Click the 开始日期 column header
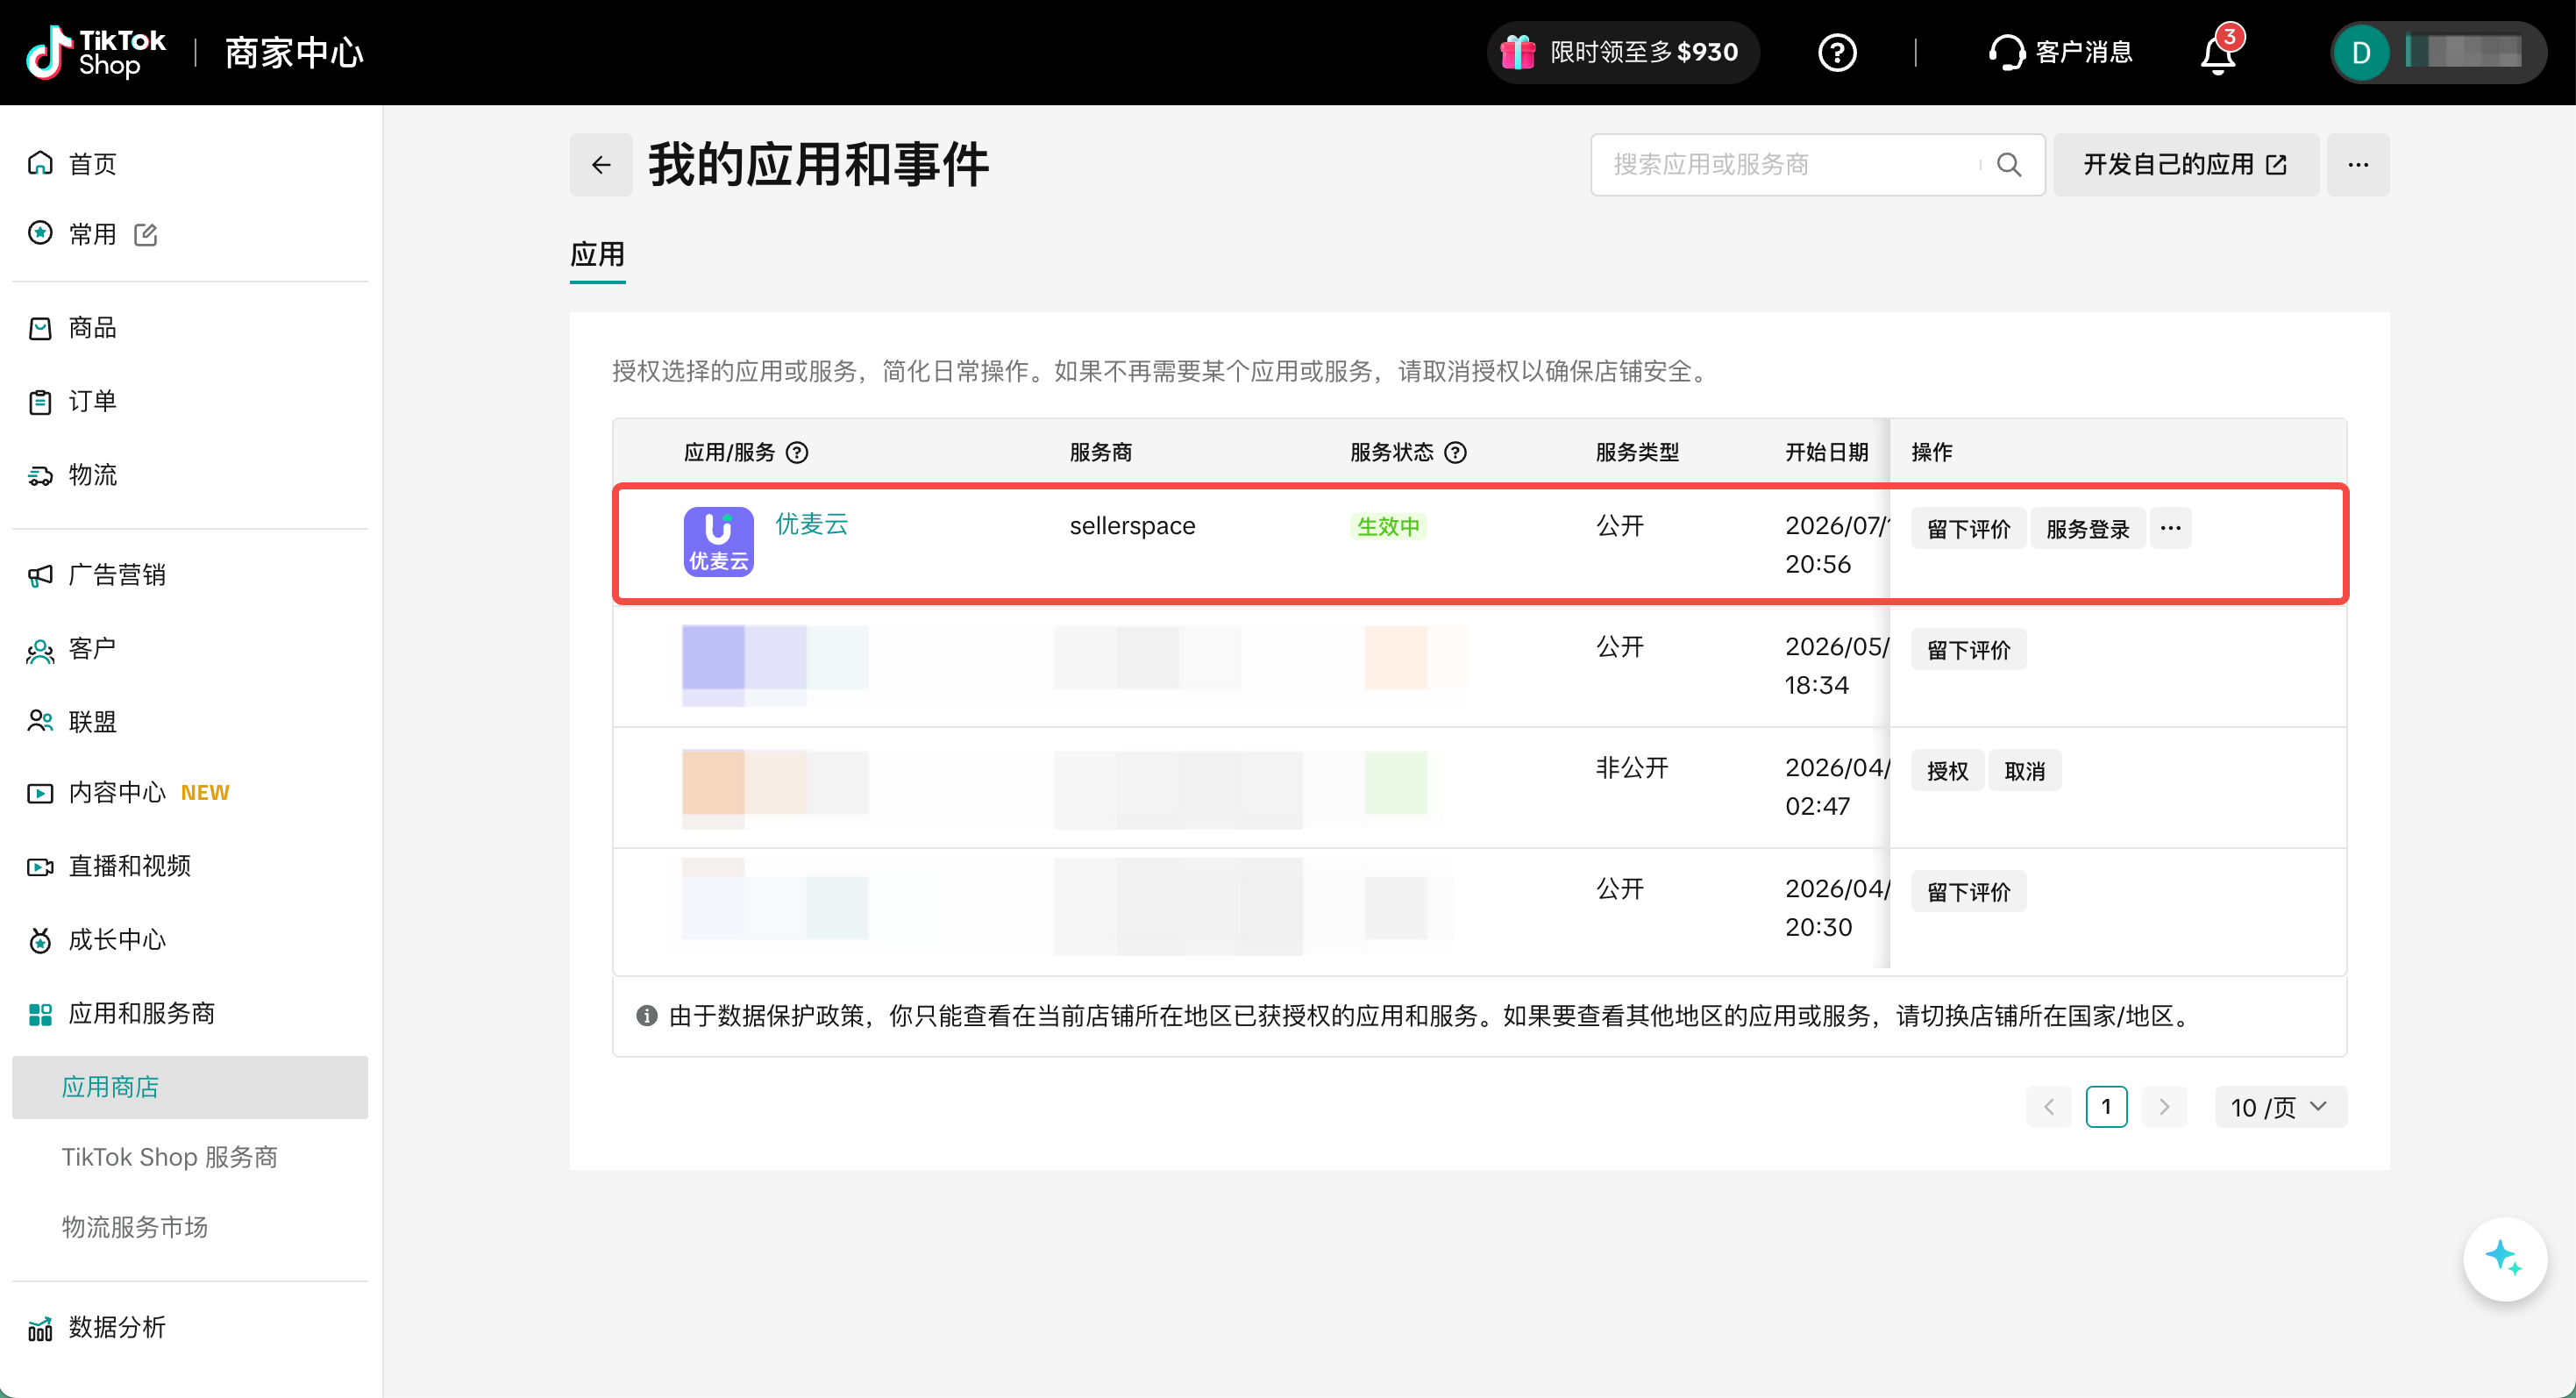2576x1398 pixels. 1826,452
